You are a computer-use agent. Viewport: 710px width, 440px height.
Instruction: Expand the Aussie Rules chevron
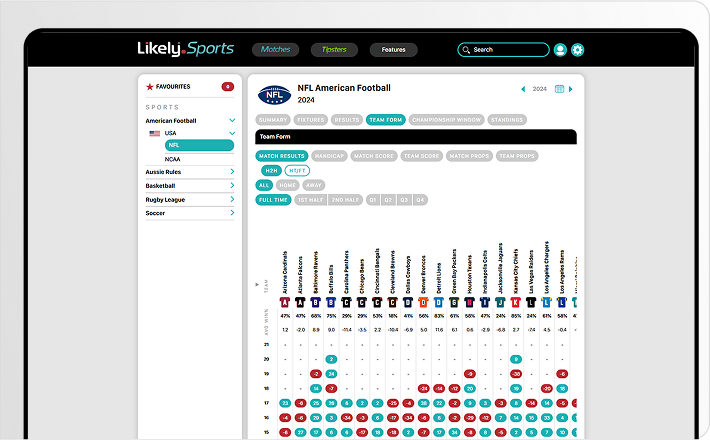coord(232,172)
